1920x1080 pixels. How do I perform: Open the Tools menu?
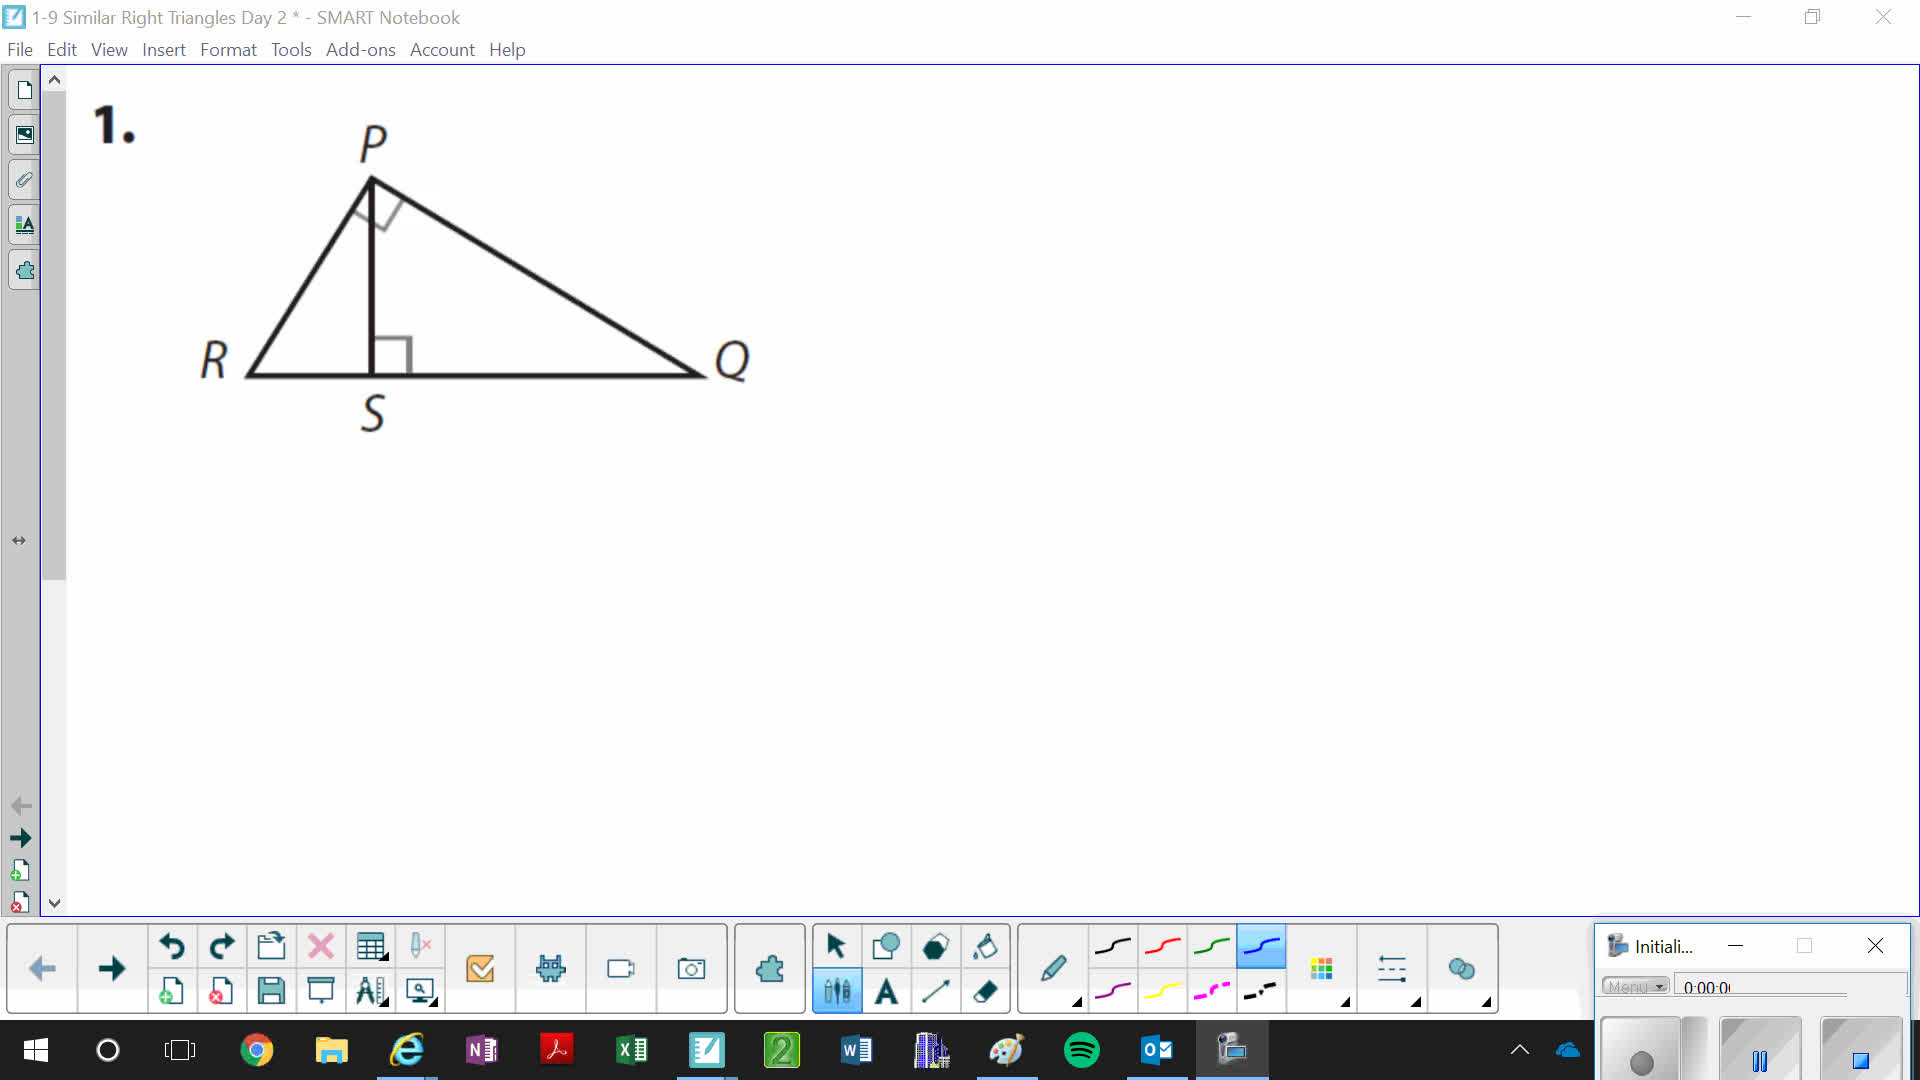[x=291, y=49]
